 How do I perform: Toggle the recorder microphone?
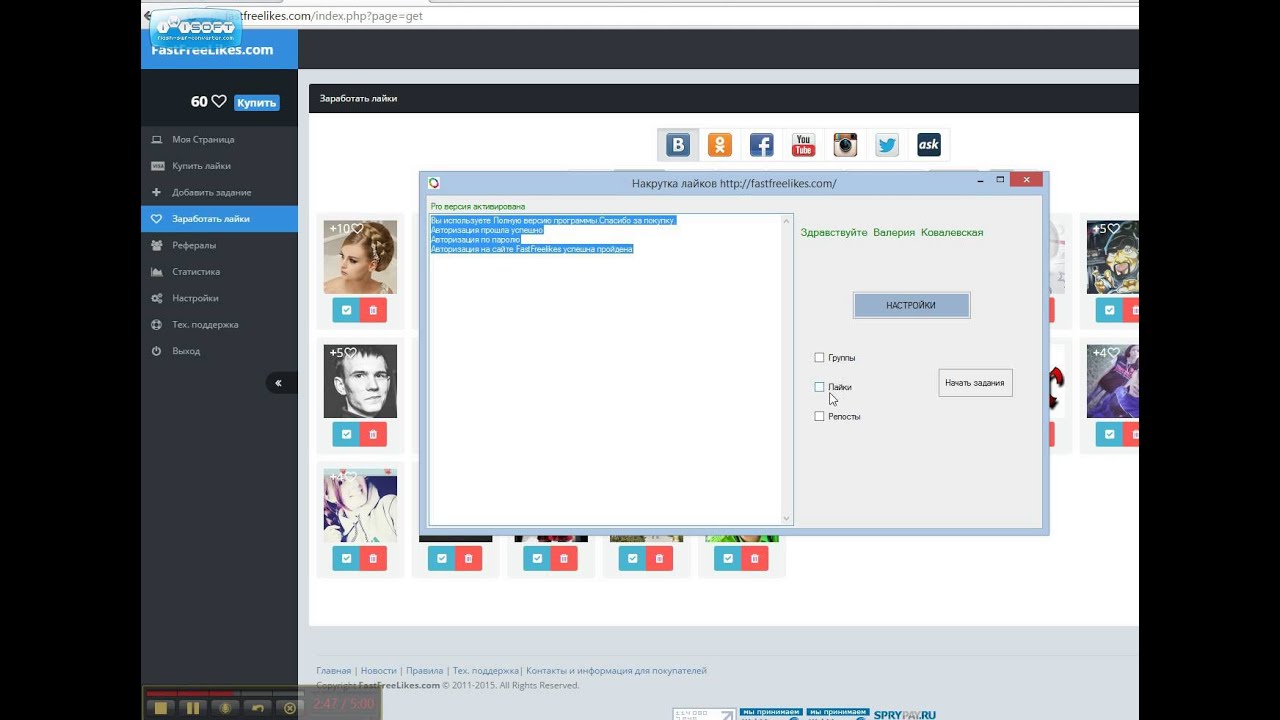(225, 708)
